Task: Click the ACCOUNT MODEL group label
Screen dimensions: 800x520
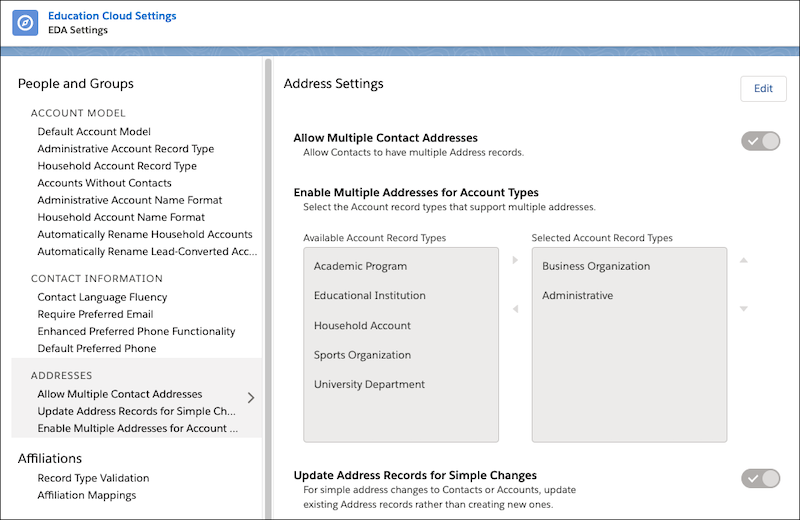Action: [78, 113]
